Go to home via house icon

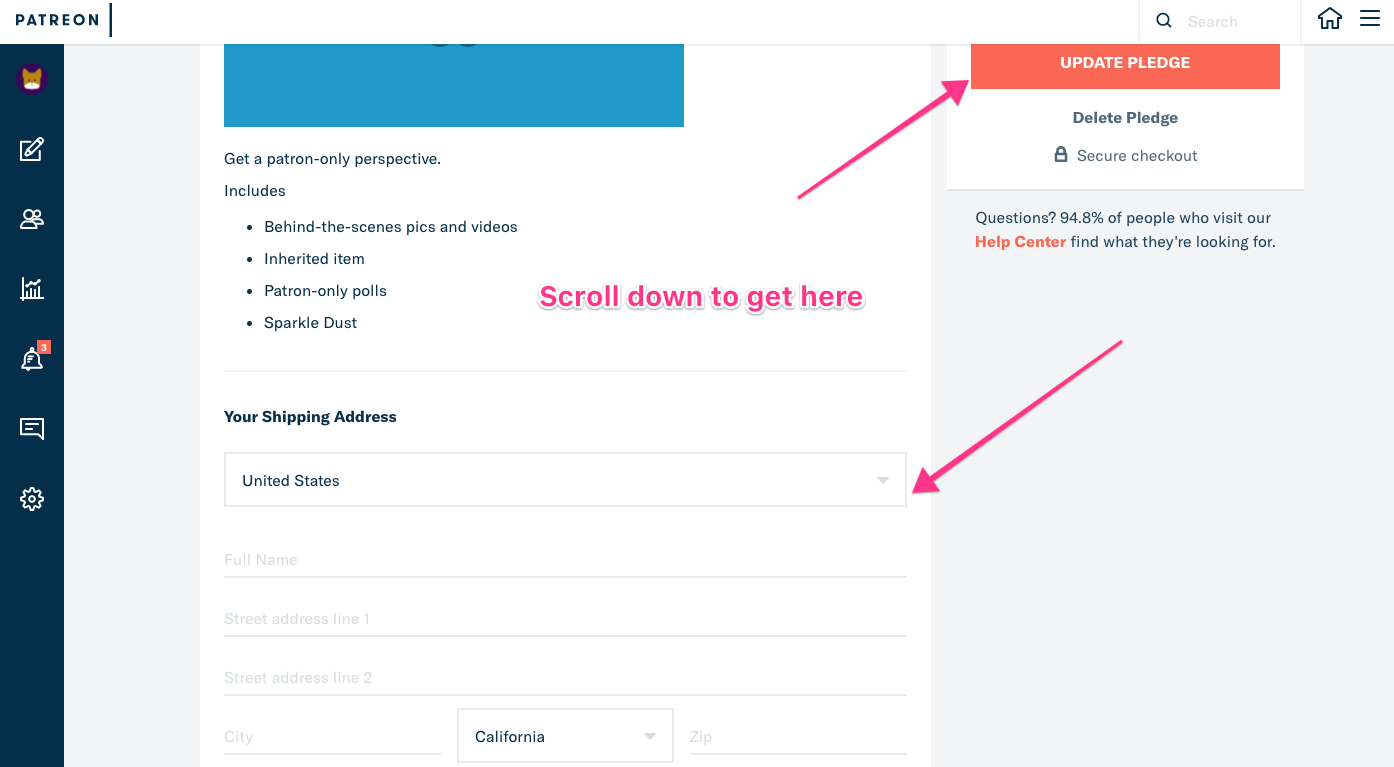pos(1329,19)
